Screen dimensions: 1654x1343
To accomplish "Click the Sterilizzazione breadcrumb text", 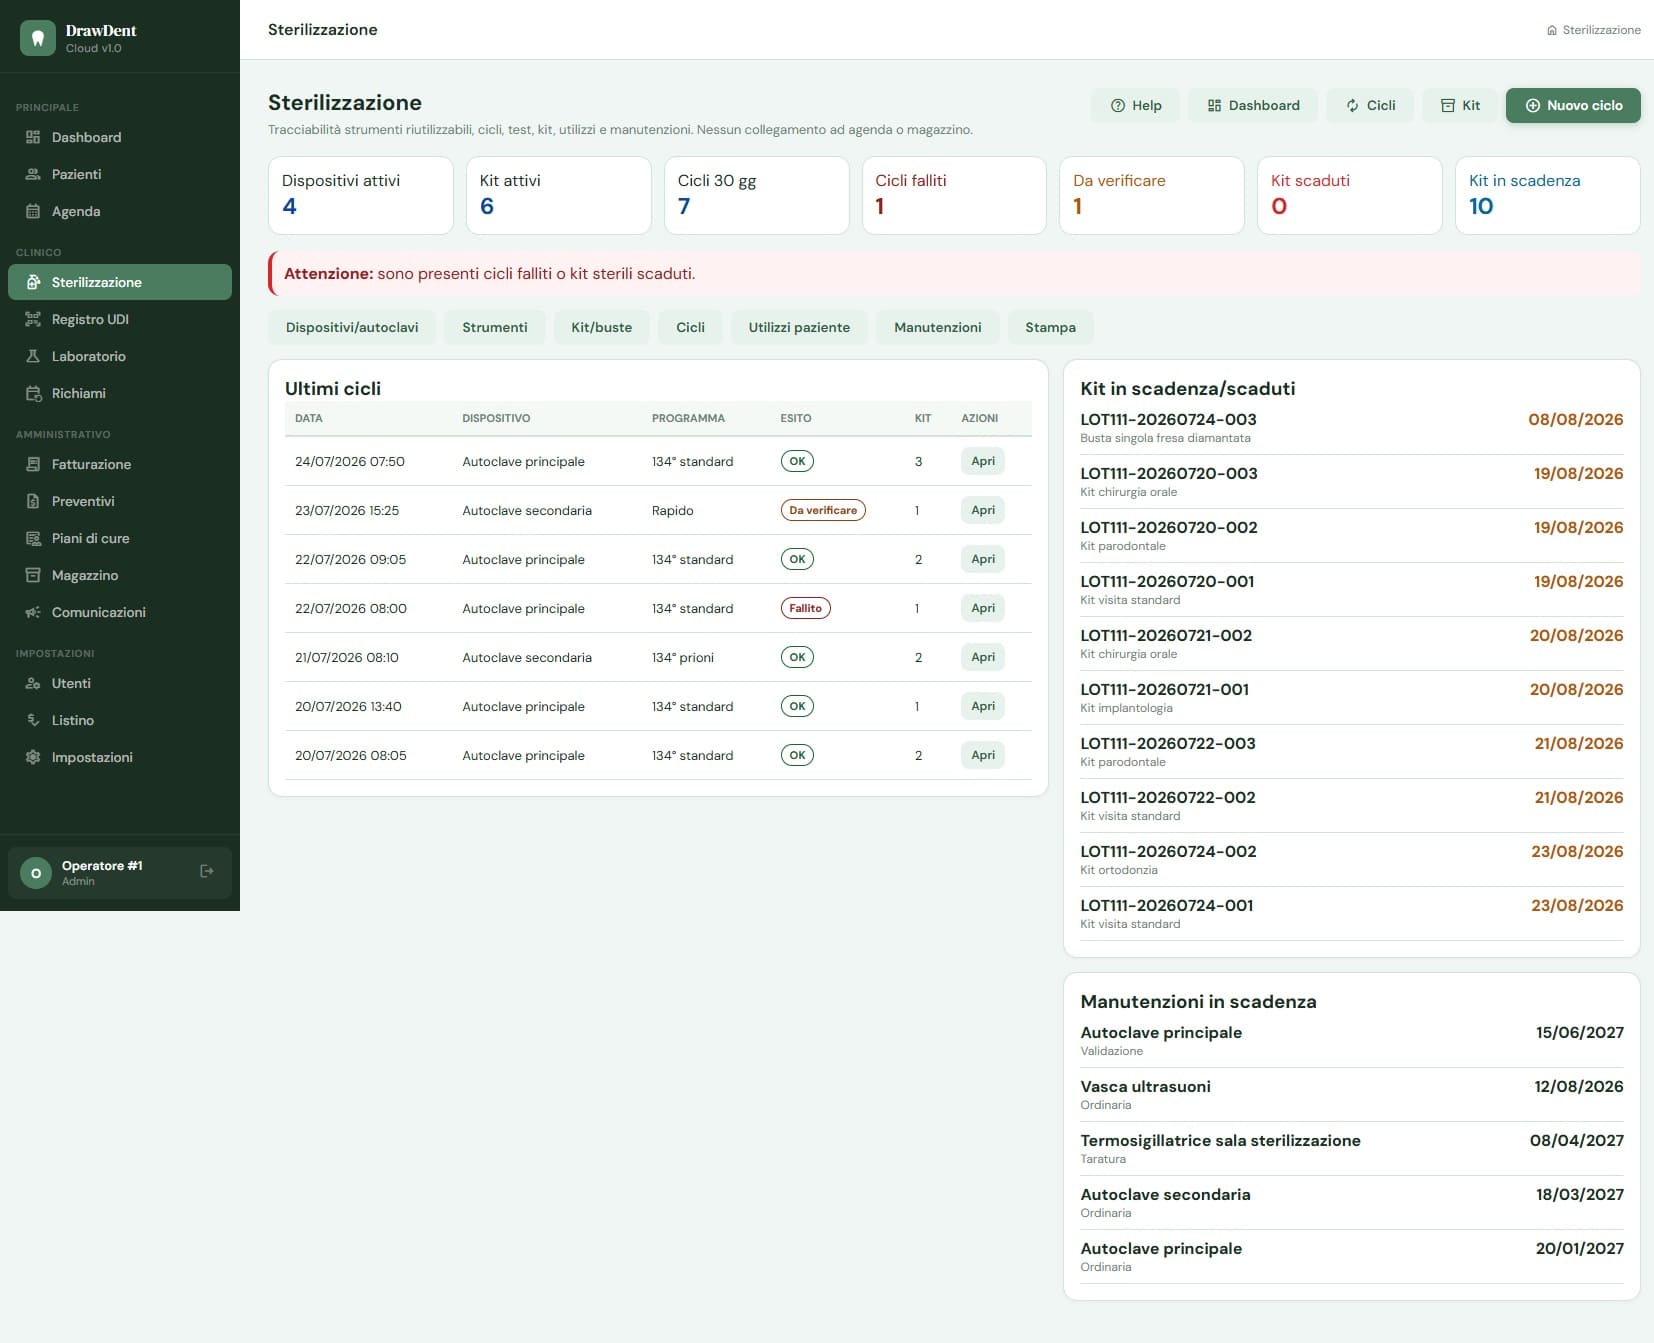I will (1601, 30).
